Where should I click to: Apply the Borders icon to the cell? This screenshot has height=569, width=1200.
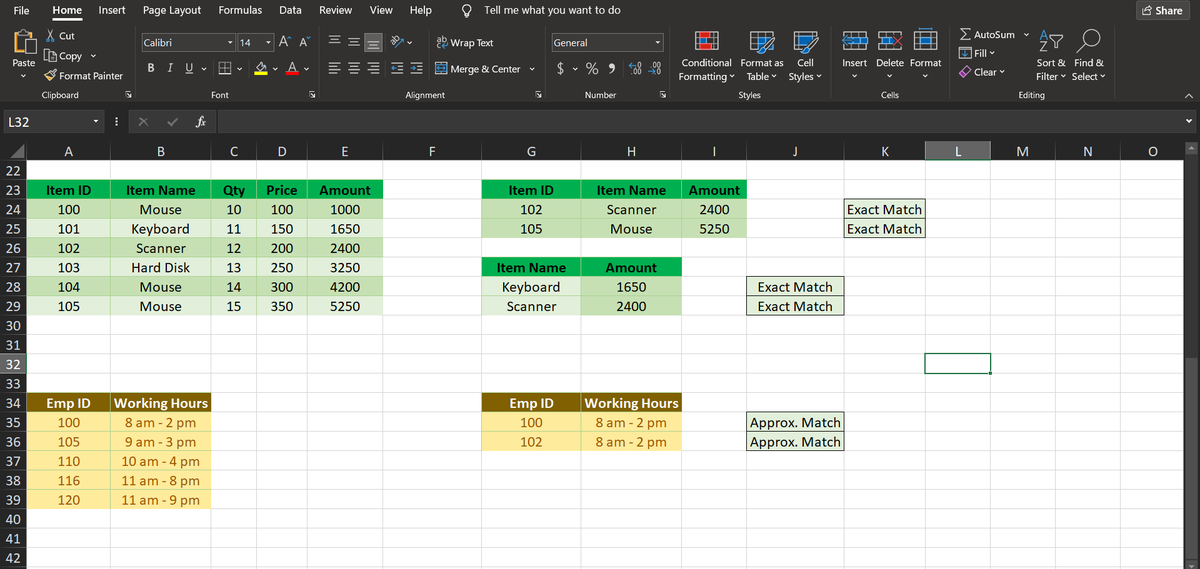(x=227, y=69)
